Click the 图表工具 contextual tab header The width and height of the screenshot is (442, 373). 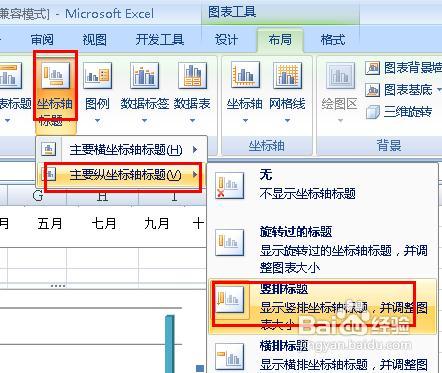(232, 12)
